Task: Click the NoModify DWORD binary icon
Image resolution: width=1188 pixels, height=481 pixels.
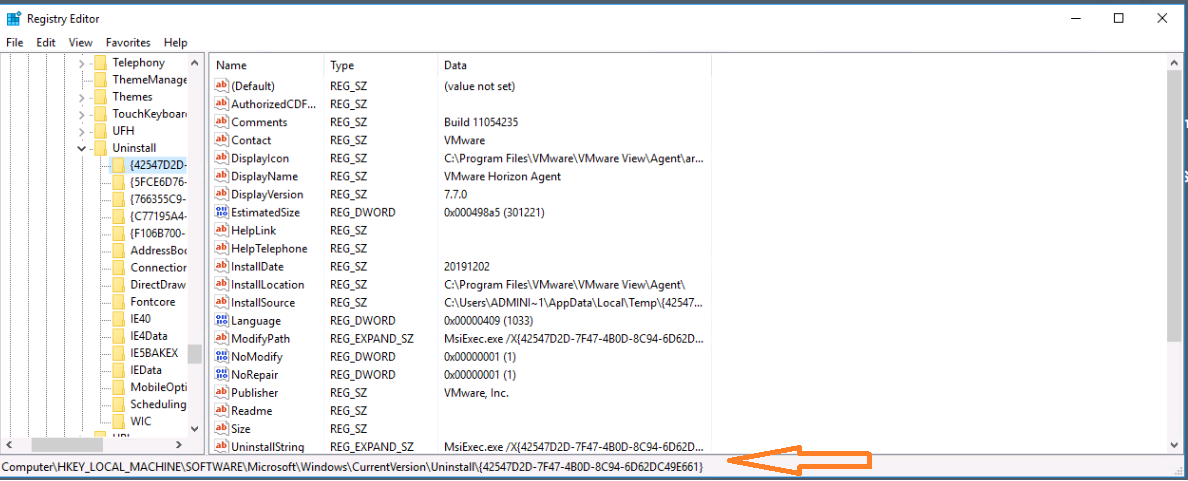Action: (222, 356)
